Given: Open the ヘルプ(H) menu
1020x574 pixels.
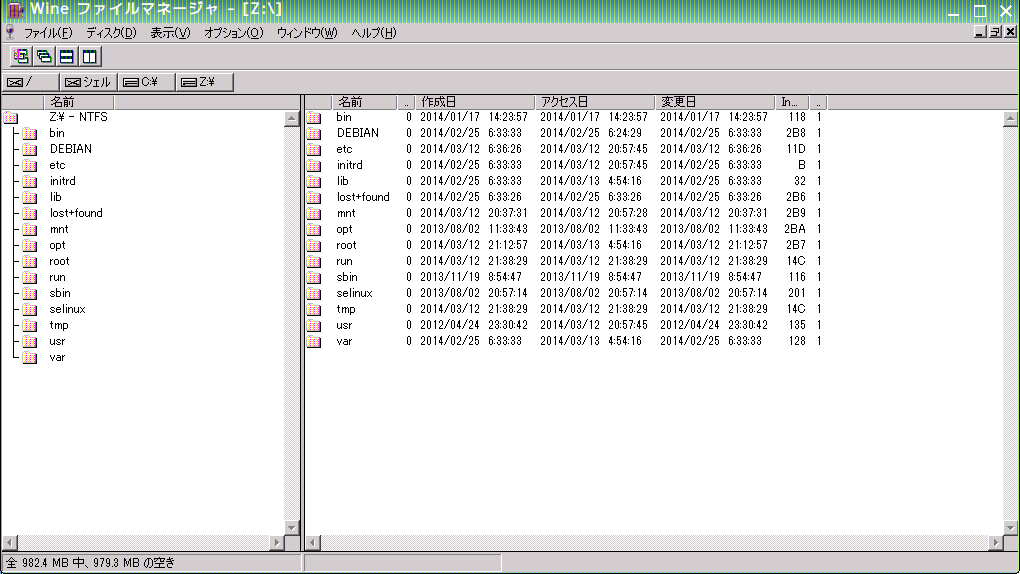Looking at the screenshot, I should pyautogui.click(x=373, y=33).
